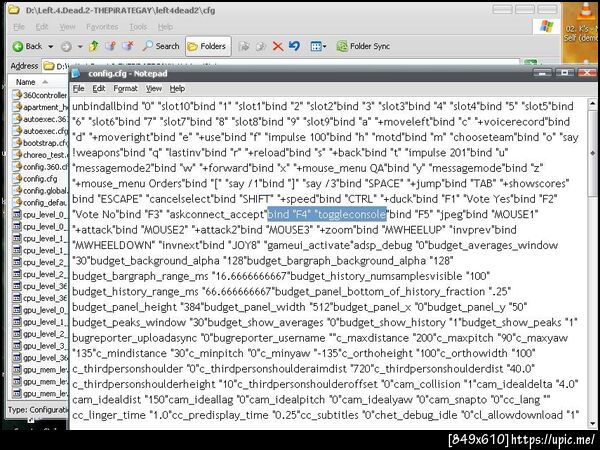The height and width of the screenshot is (450, 600).
Task: Click the greyed Forward arrow in Explorer
Action: point(66,46)
